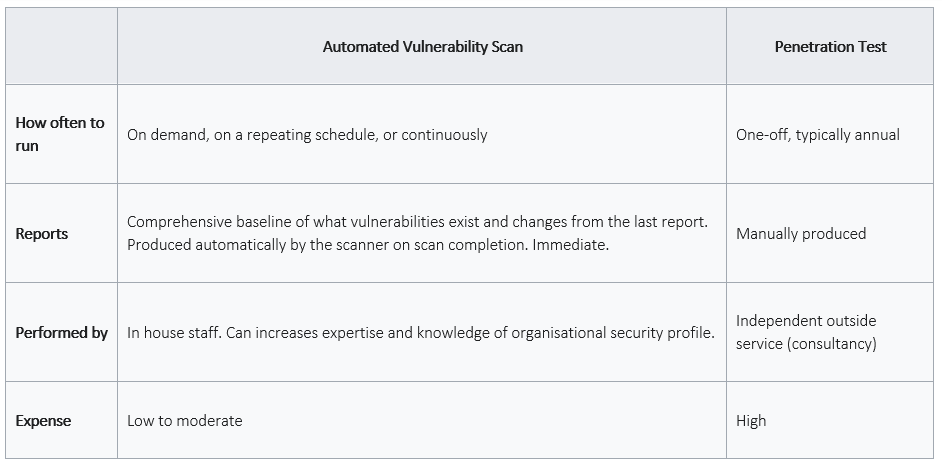
Task: Select the "Manually produced" cell
Action: [801, 234]
